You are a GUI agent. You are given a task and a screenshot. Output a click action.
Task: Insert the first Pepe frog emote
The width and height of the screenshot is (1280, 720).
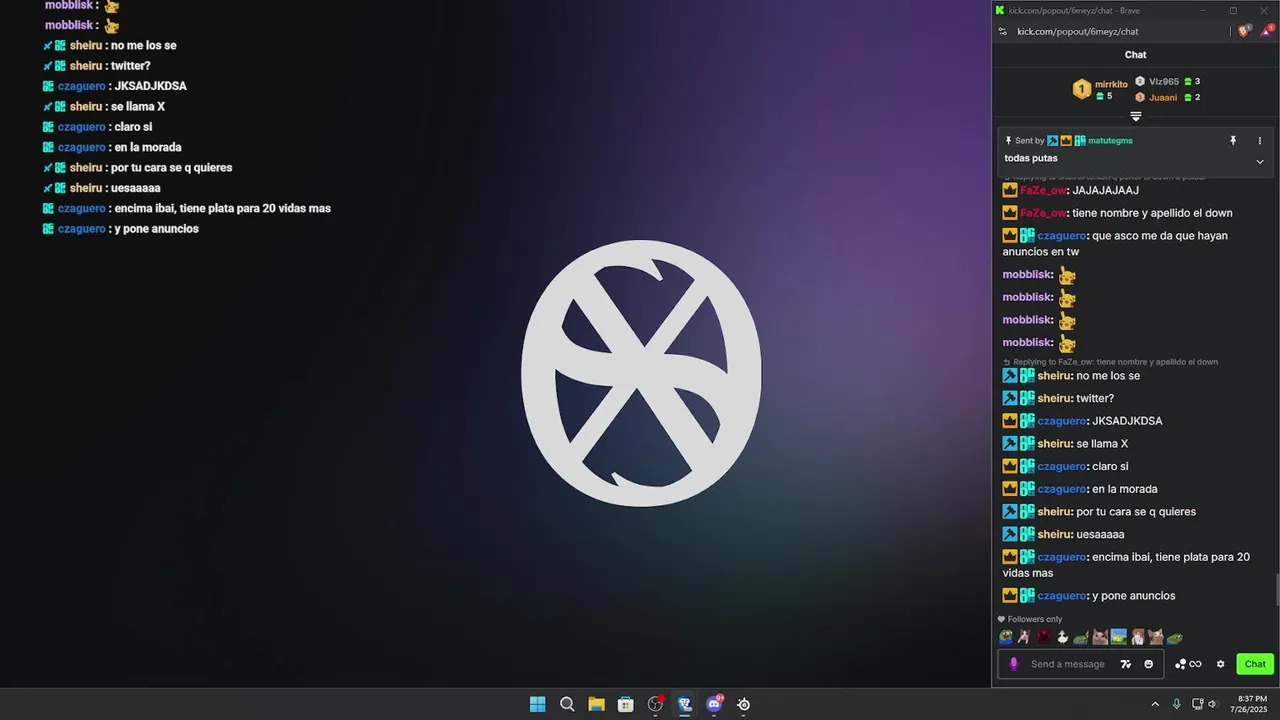(1006, 637)
